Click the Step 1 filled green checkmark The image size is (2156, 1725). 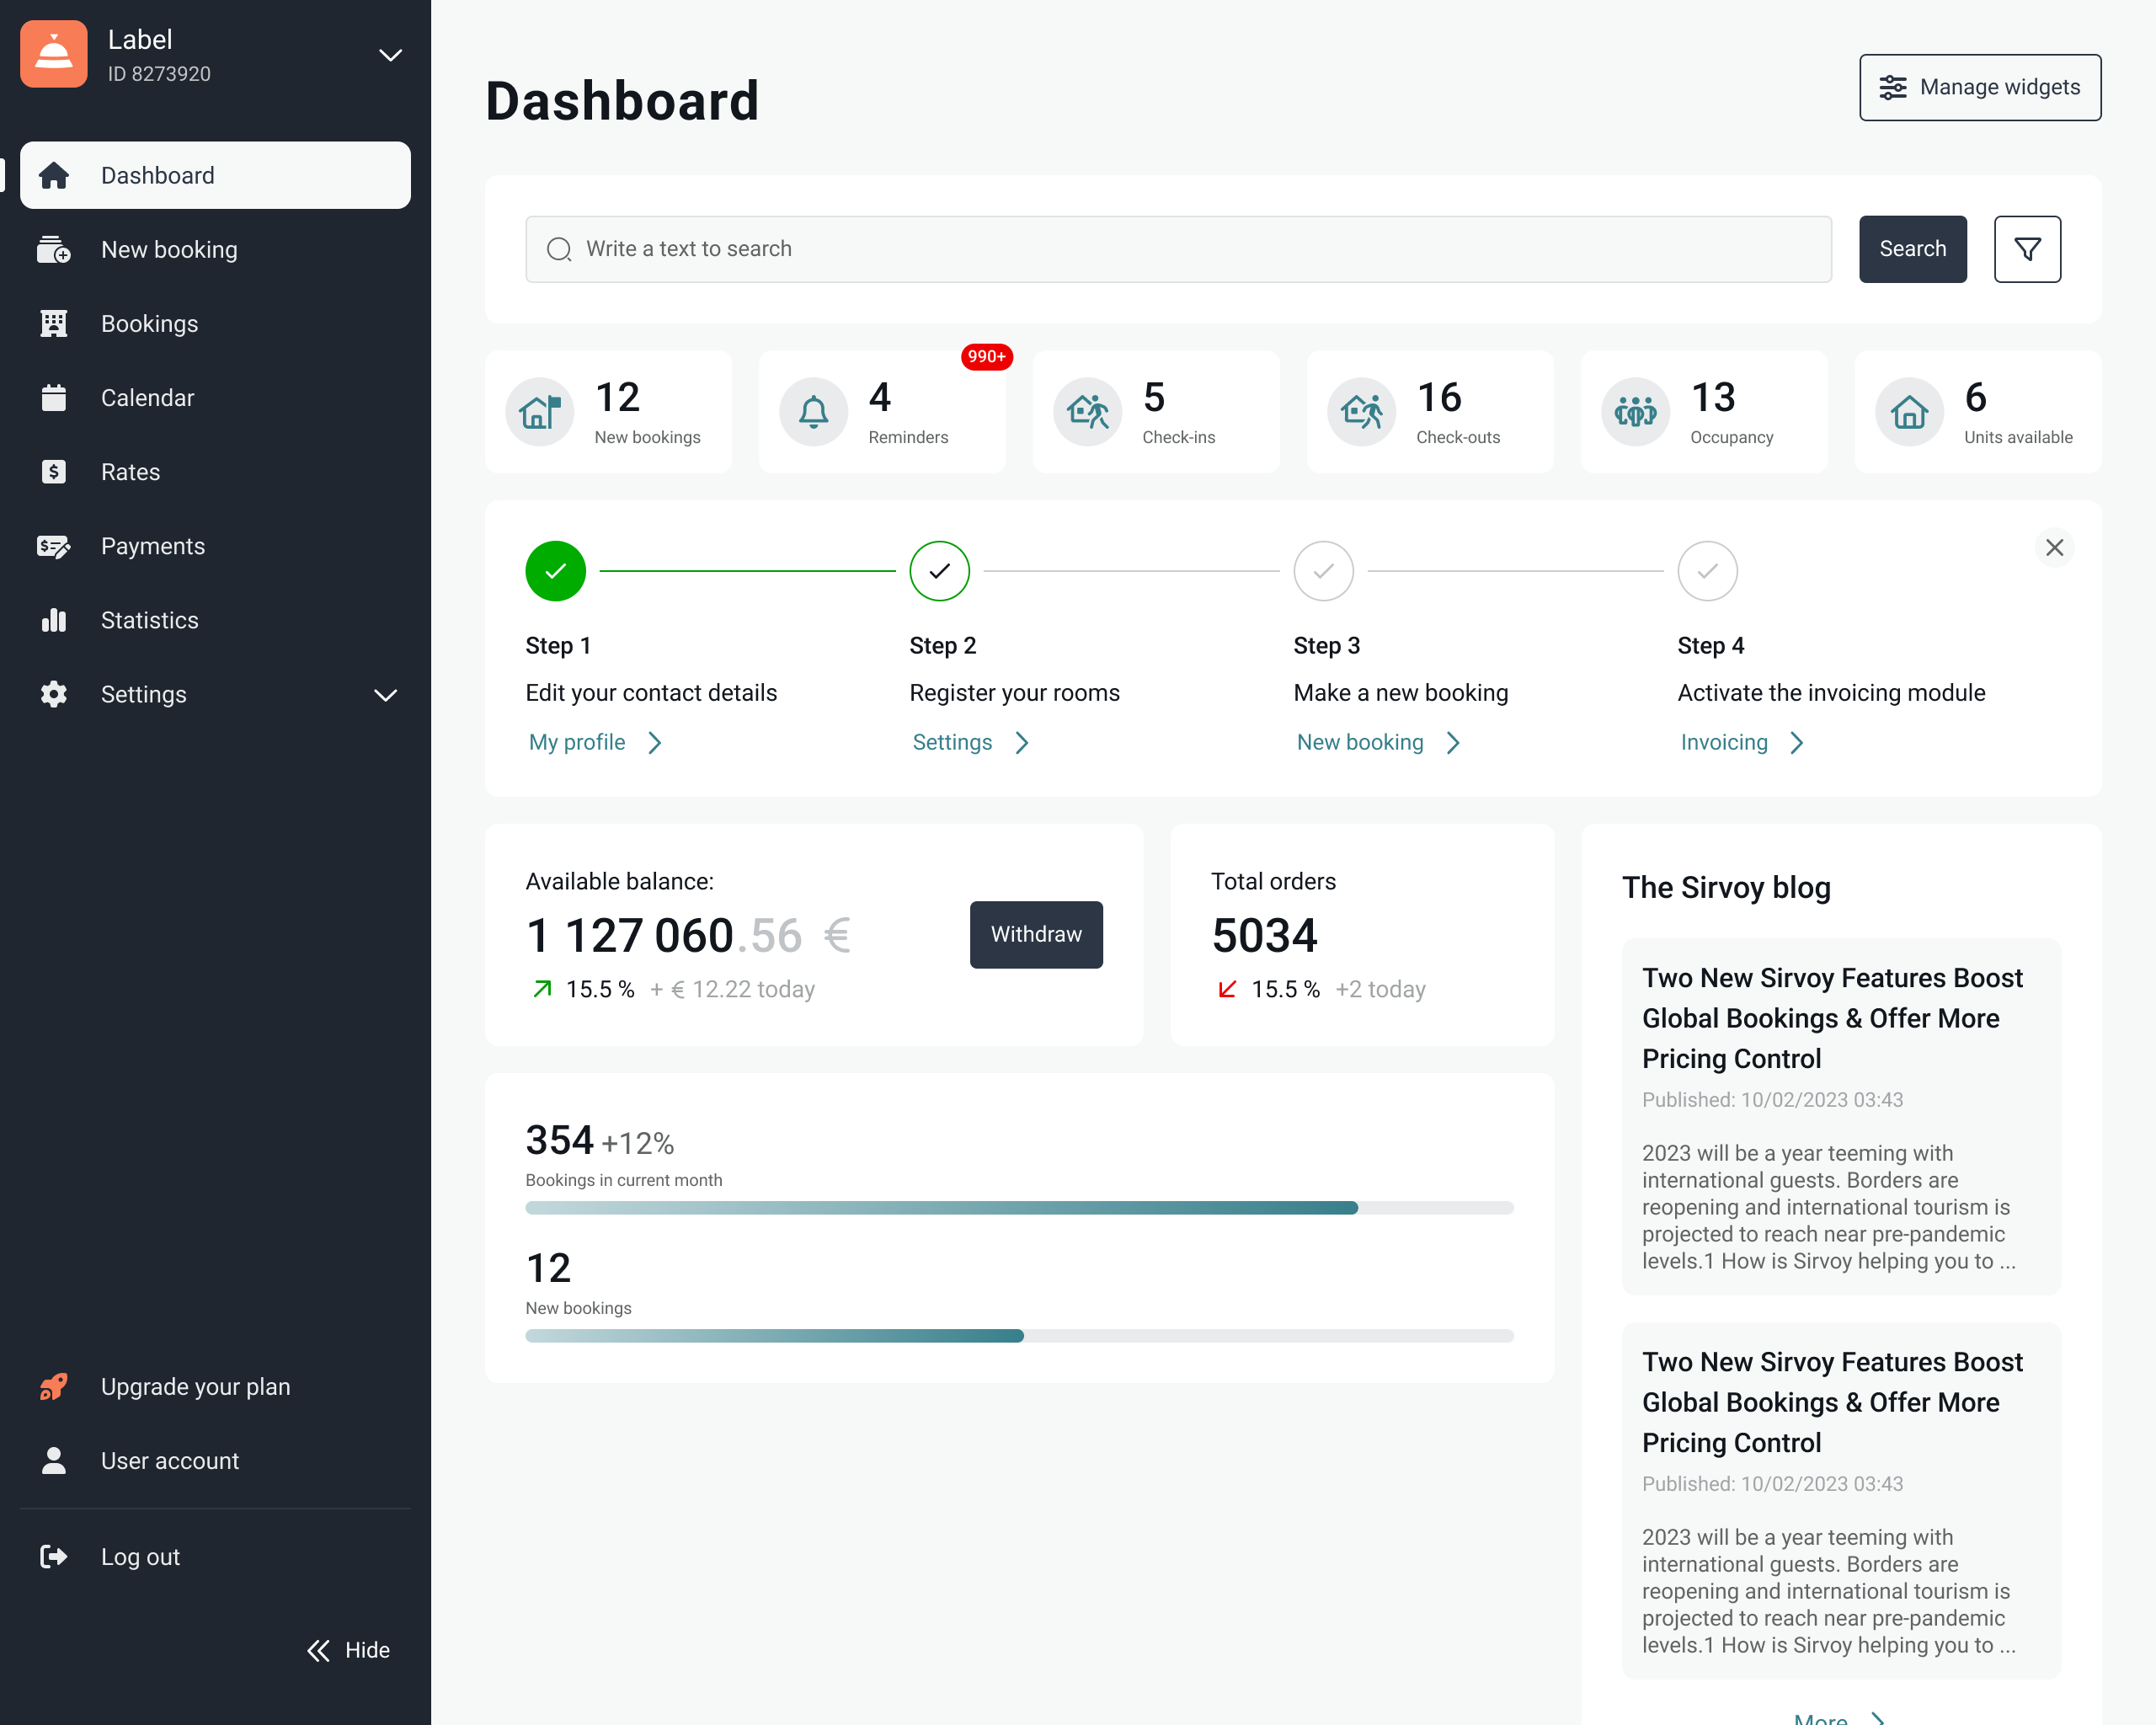[556, 571]
